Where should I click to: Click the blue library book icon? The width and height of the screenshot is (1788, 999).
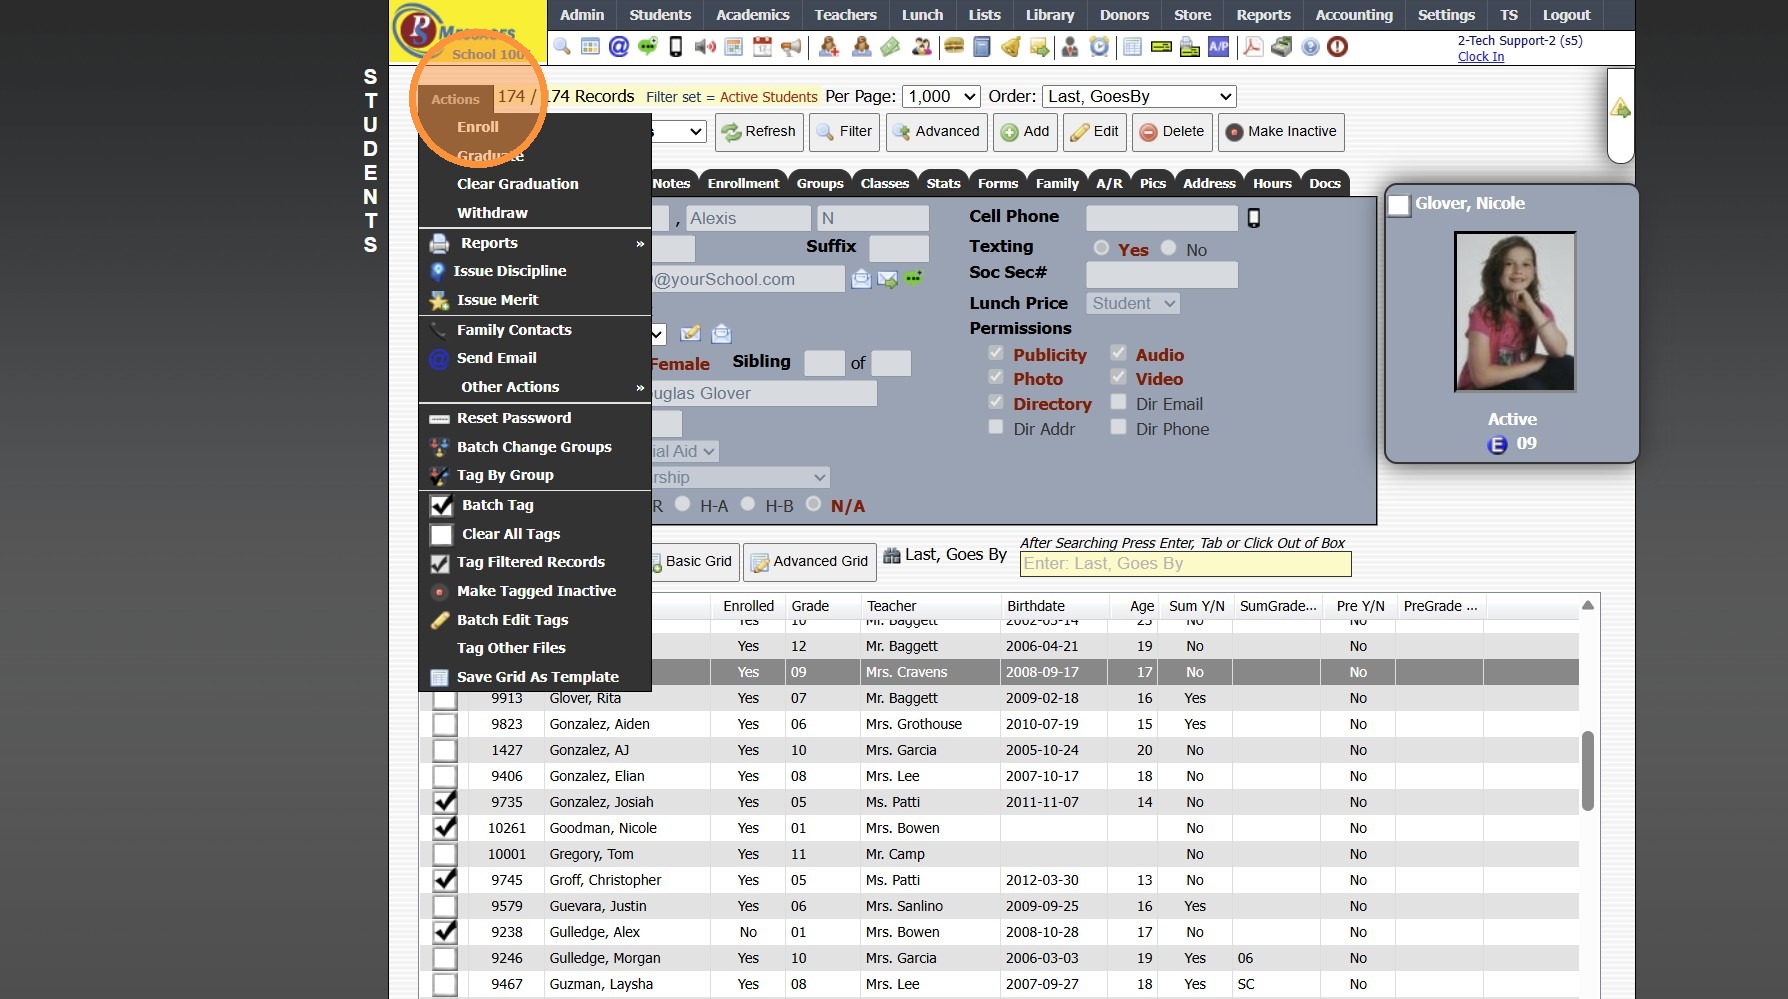pos(982,46)
